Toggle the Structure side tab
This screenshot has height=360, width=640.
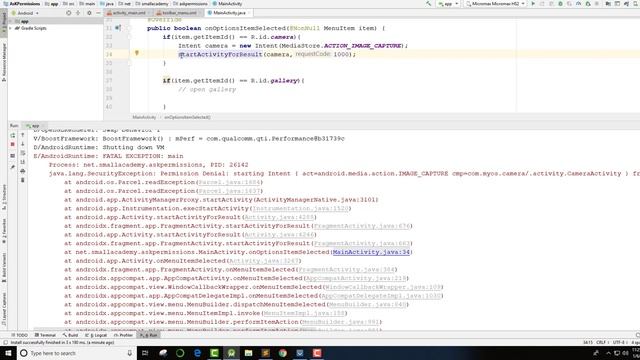click(4, 198)
